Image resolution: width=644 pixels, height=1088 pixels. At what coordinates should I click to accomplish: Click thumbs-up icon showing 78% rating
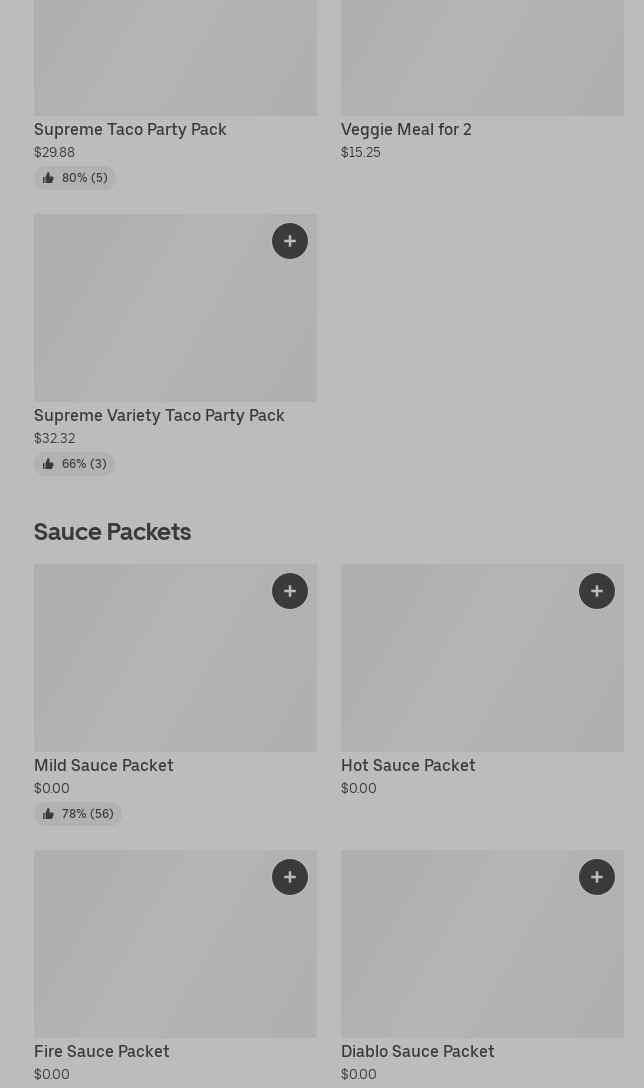pos(48,814)
